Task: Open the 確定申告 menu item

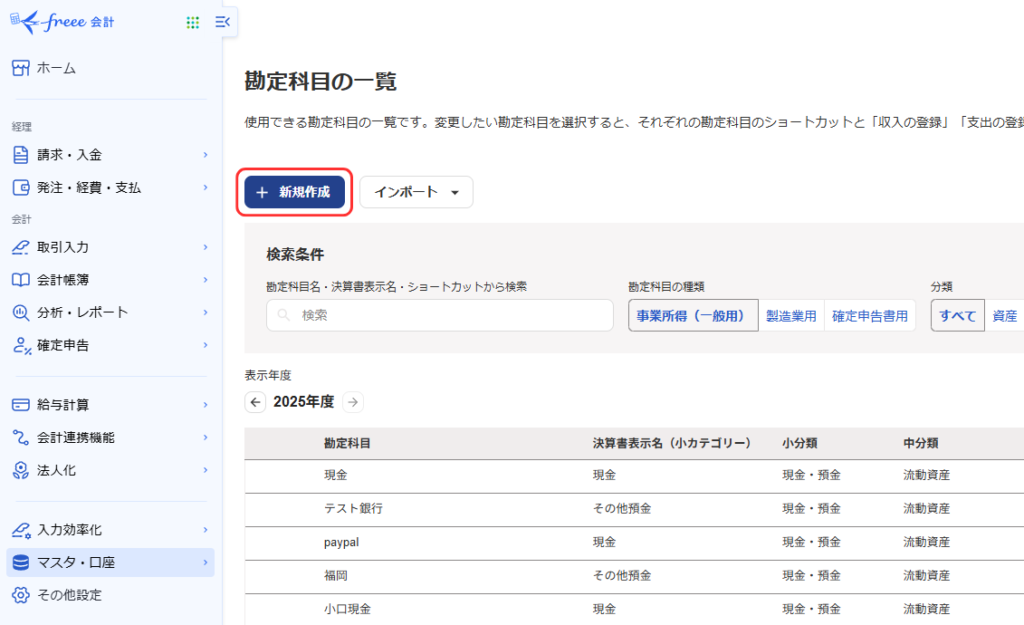Action: pos(63,345)
